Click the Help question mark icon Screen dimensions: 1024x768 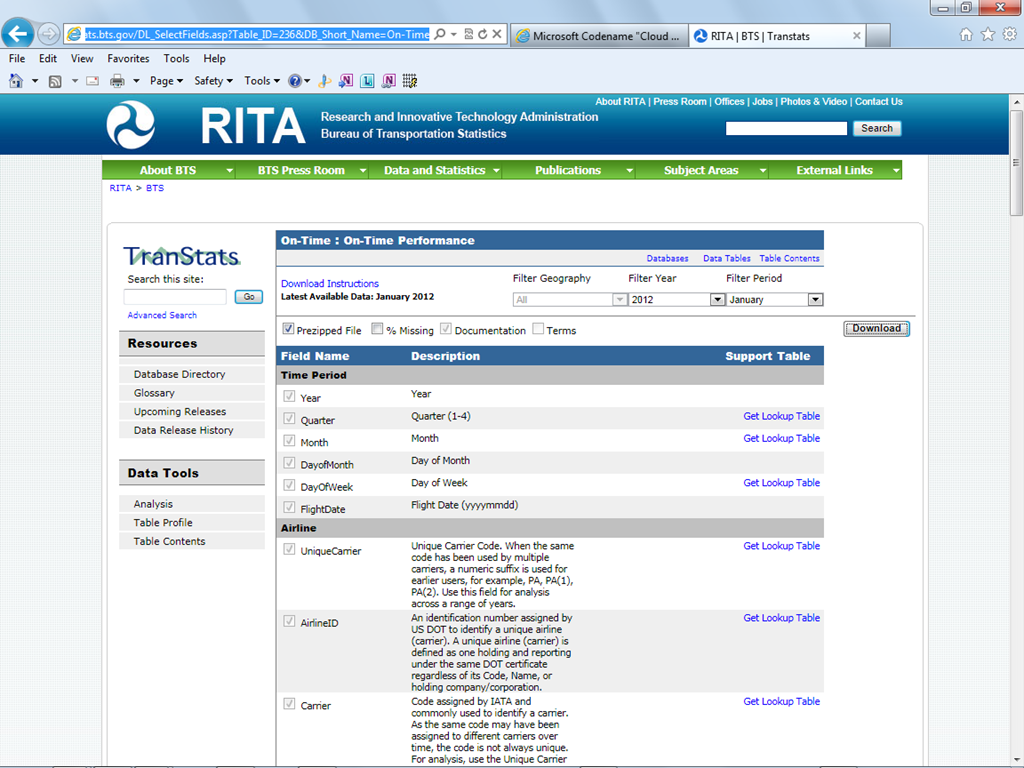(x=294, y=81)
